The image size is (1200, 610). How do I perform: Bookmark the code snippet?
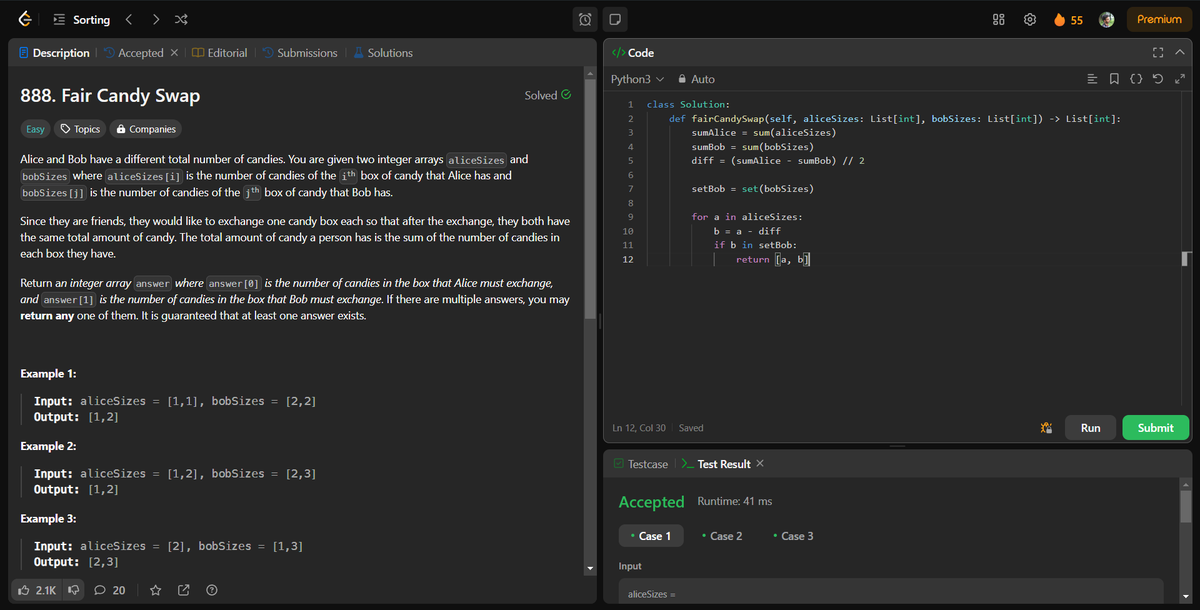(1115, 79)
